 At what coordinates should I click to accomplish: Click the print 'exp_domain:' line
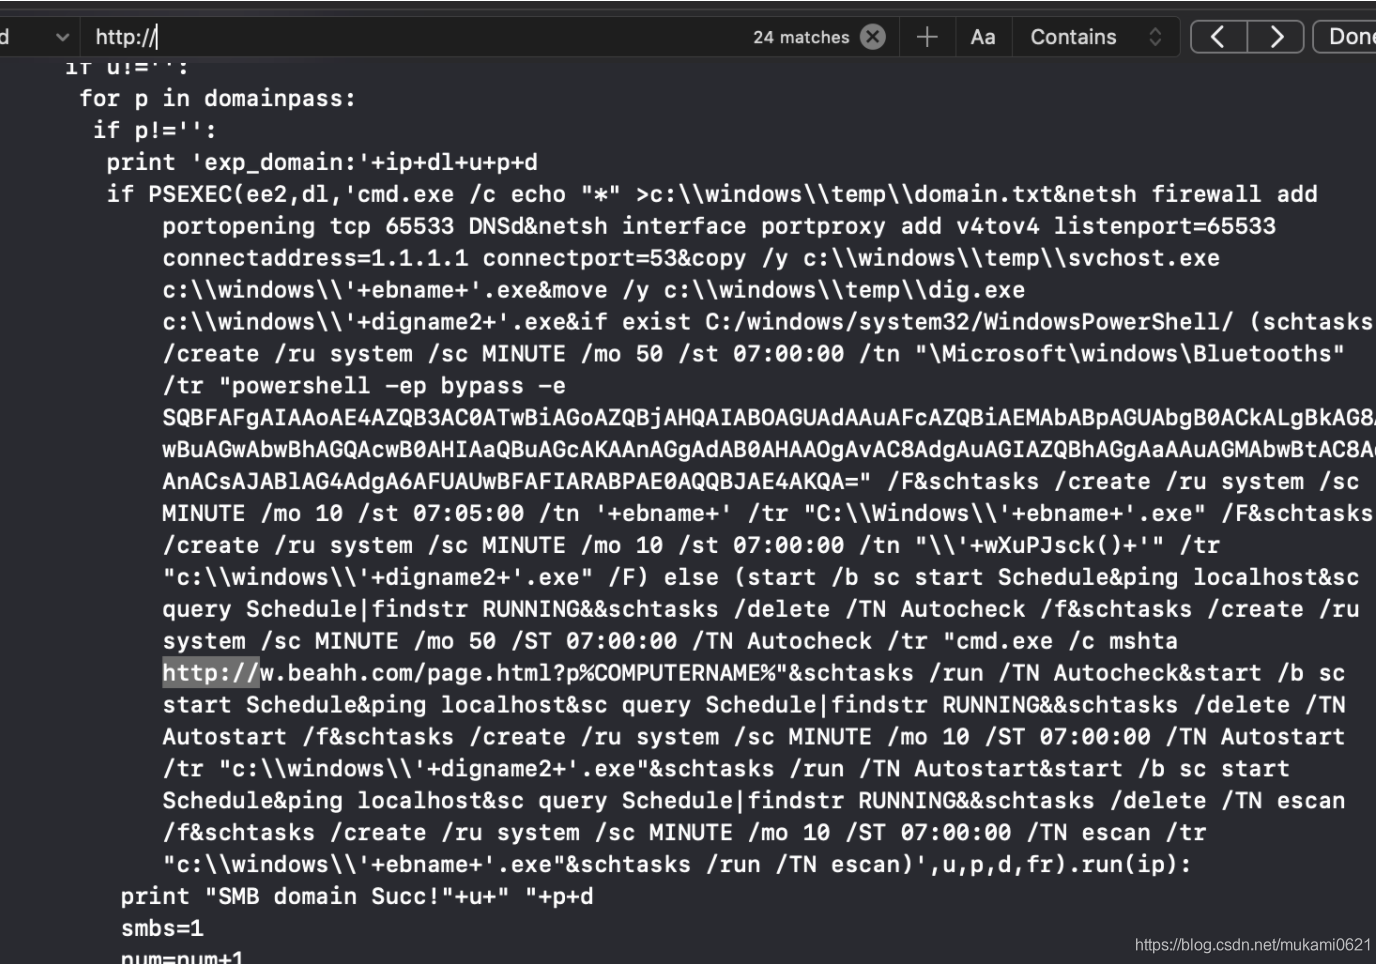(322, 162)
